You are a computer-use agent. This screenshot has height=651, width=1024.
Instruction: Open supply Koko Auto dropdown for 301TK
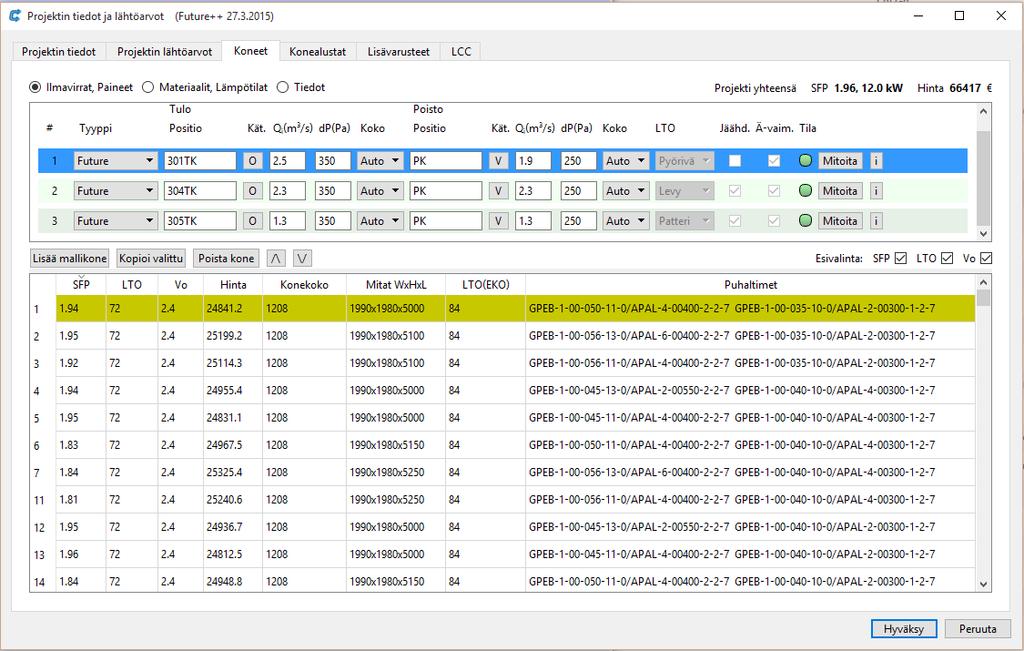[380, 161]
